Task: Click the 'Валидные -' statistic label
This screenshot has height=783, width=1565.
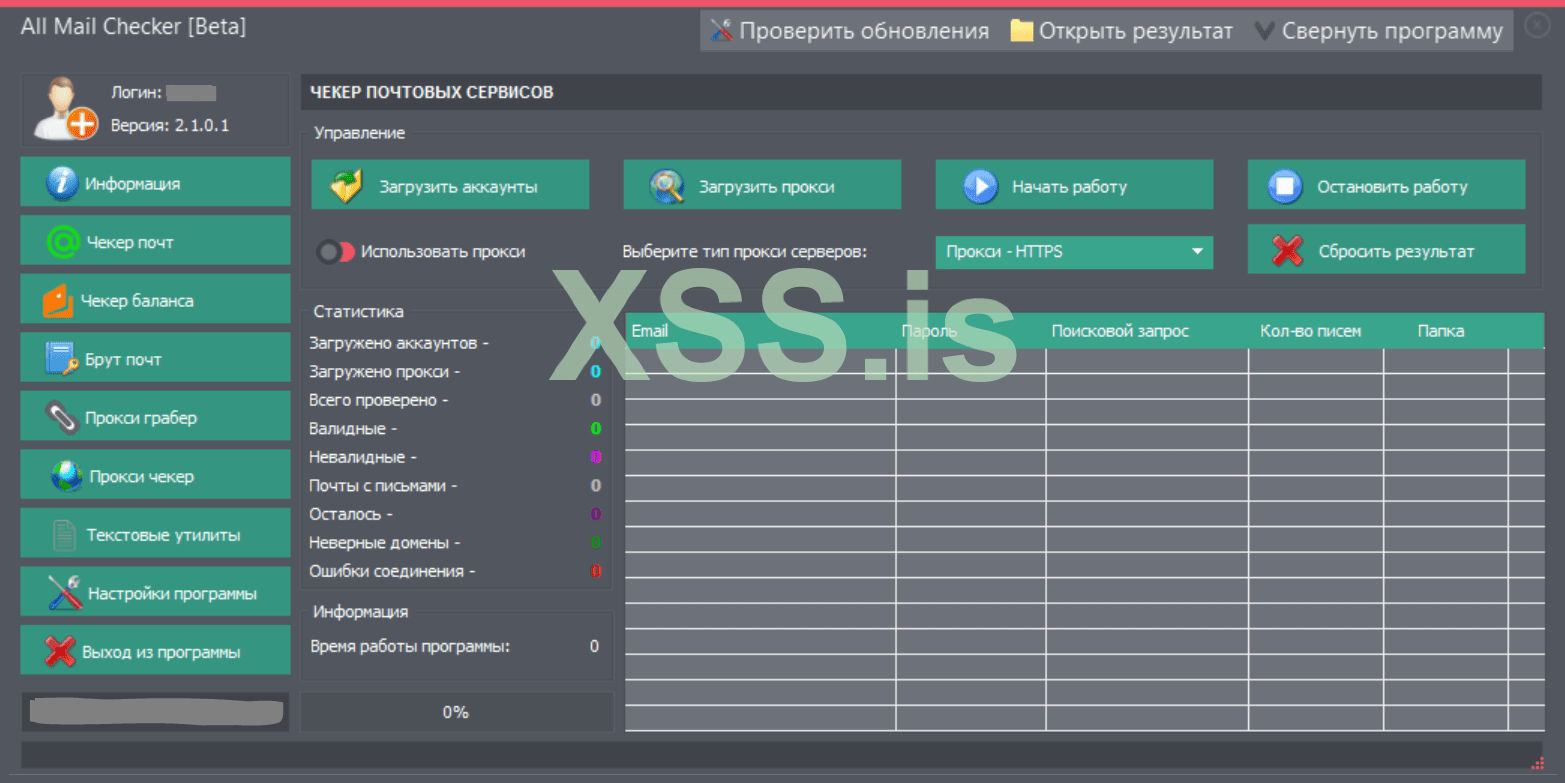Action: coord(353,429)
